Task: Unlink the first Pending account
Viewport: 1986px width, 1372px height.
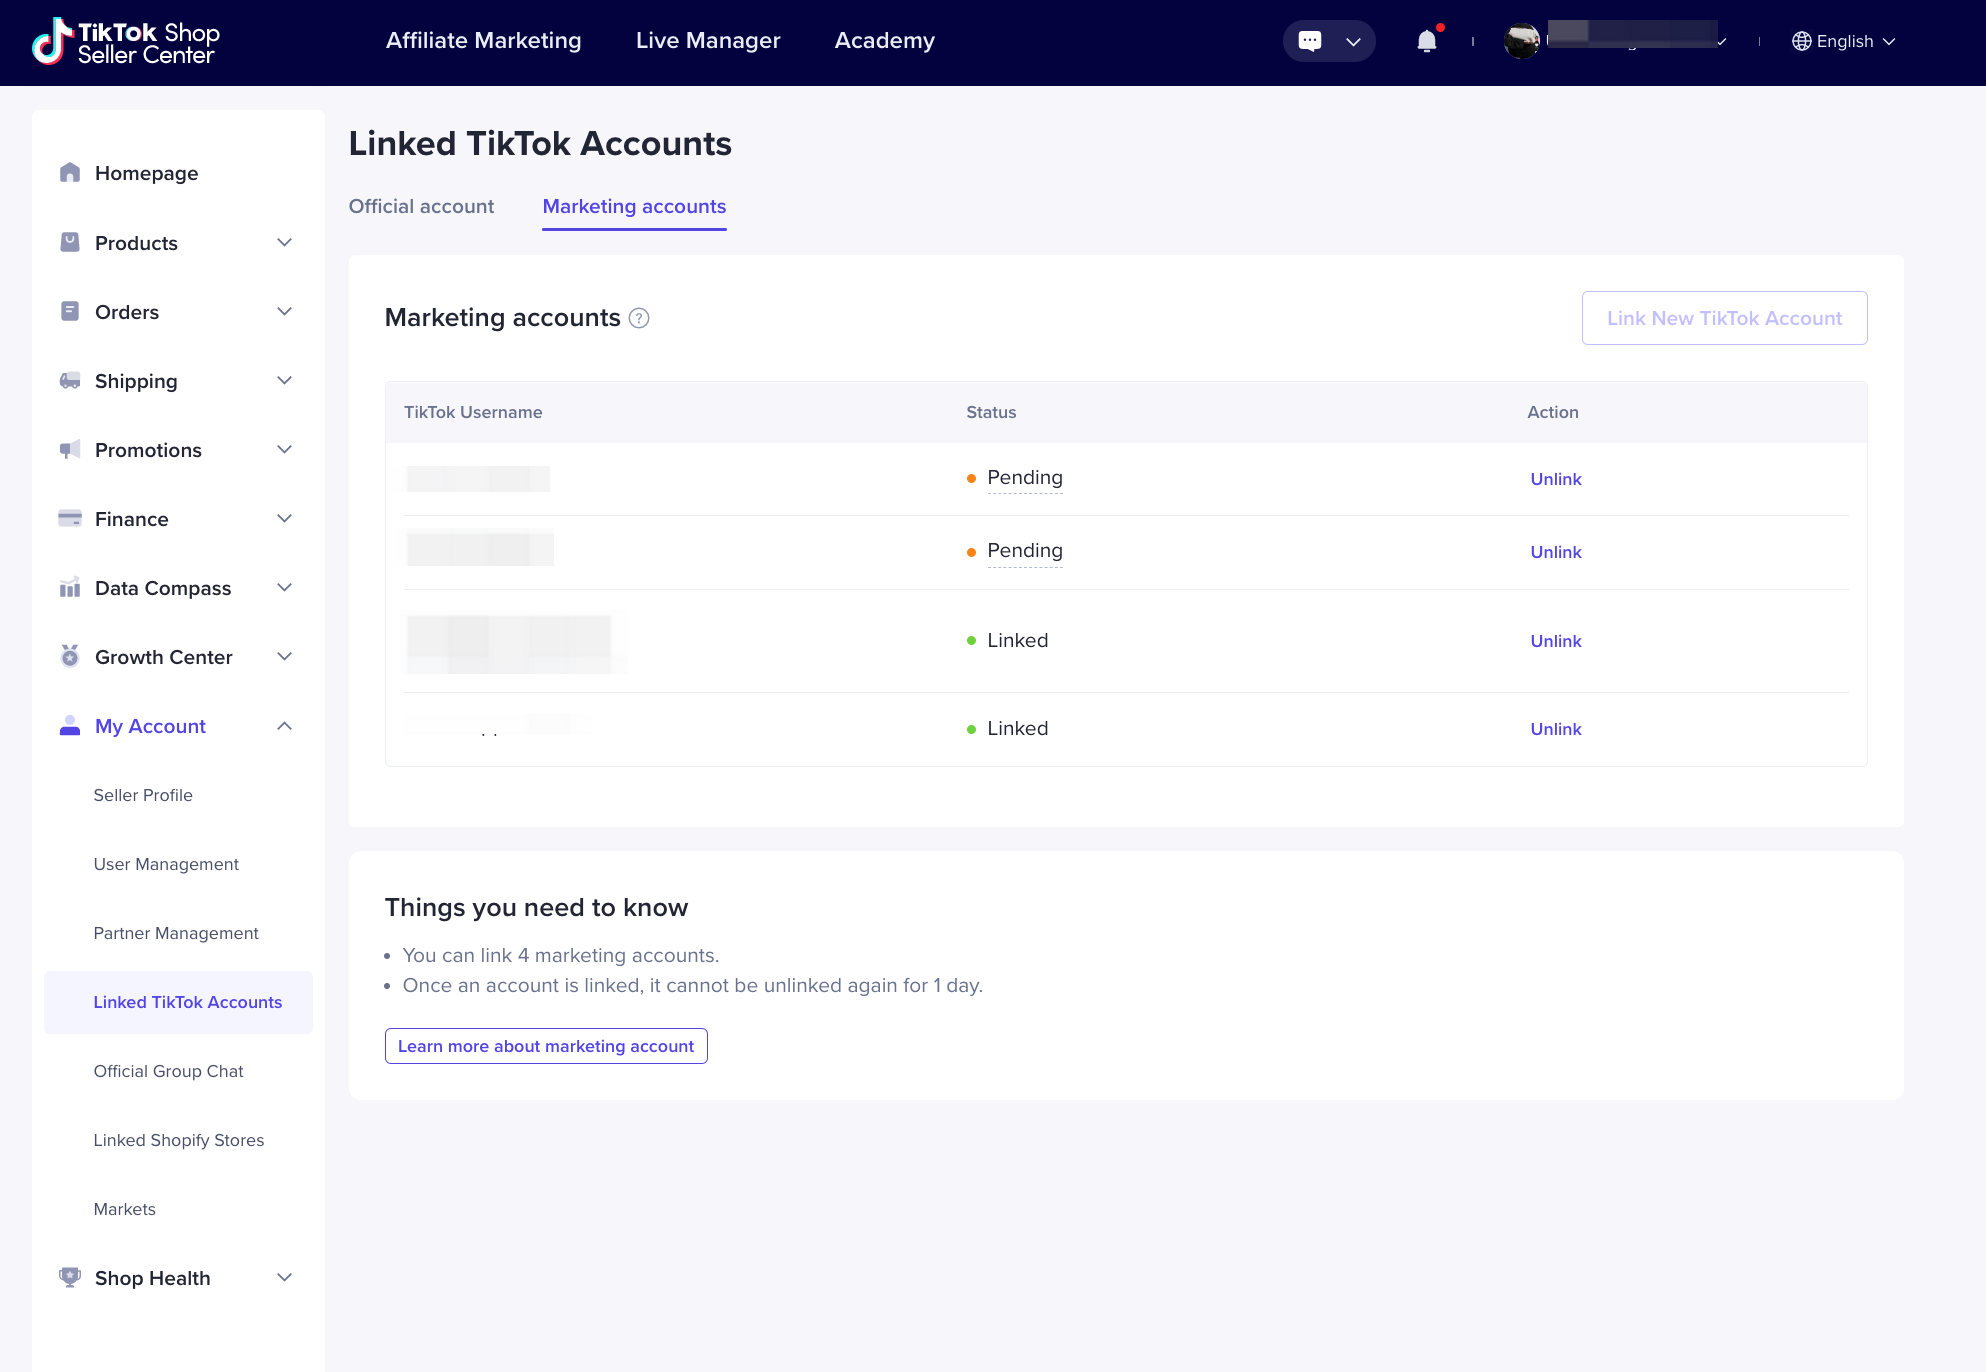Action: click(x=1555, y=479)
